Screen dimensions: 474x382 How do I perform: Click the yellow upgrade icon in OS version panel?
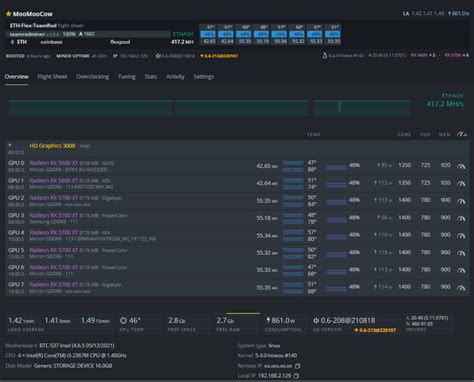[x=356, y=330]
